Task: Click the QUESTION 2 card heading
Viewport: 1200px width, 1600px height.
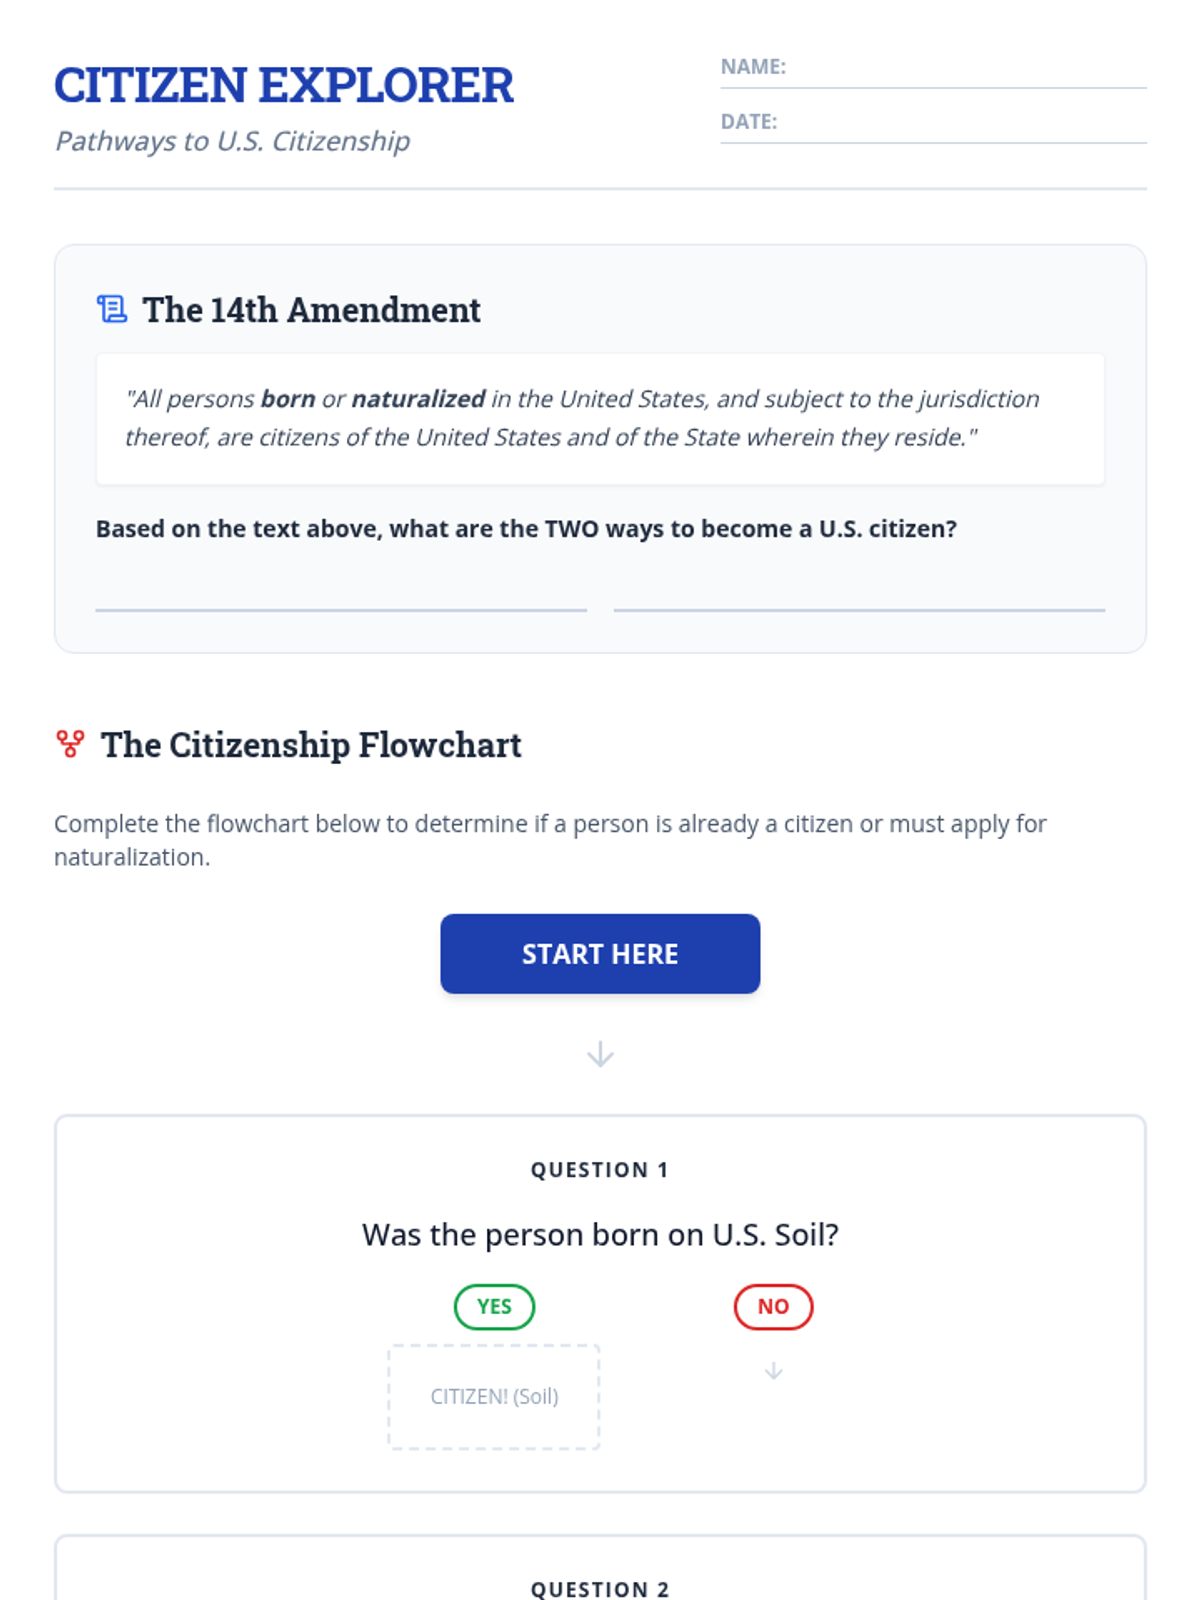Action: click(x=600, y=1589)
